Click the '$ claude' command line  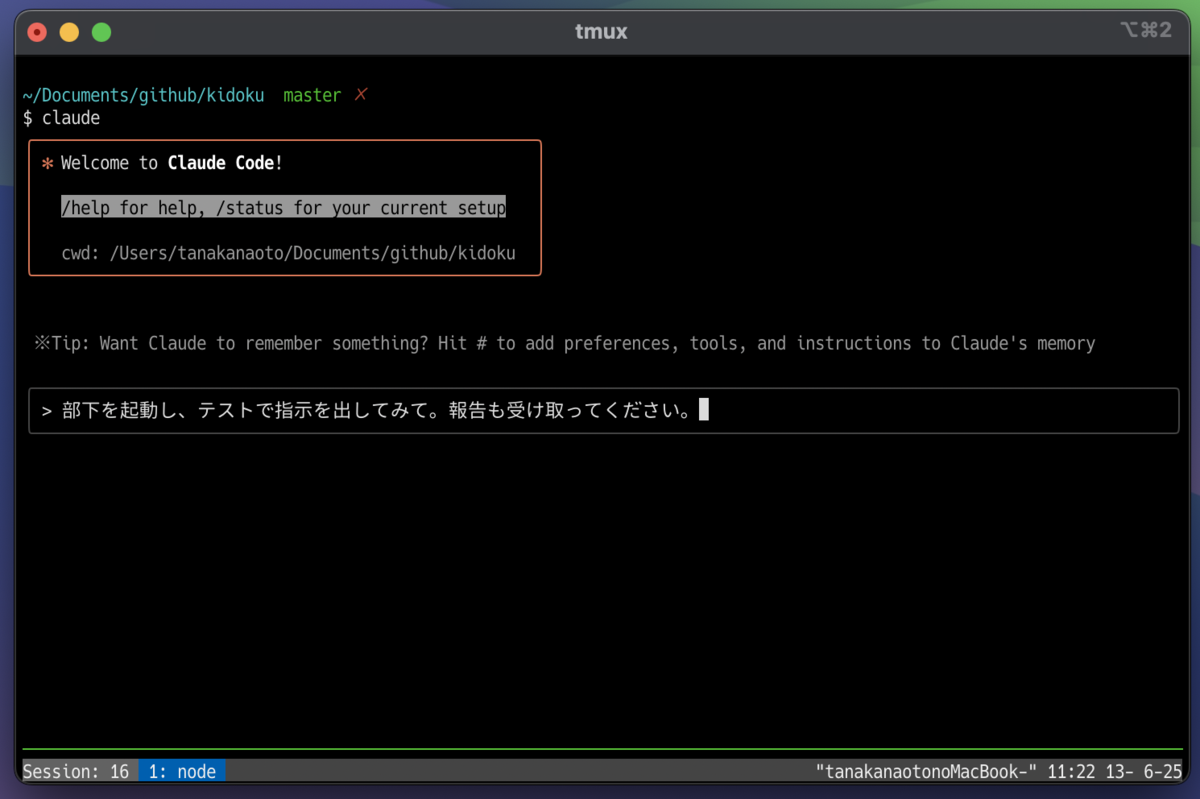point(61,118)
